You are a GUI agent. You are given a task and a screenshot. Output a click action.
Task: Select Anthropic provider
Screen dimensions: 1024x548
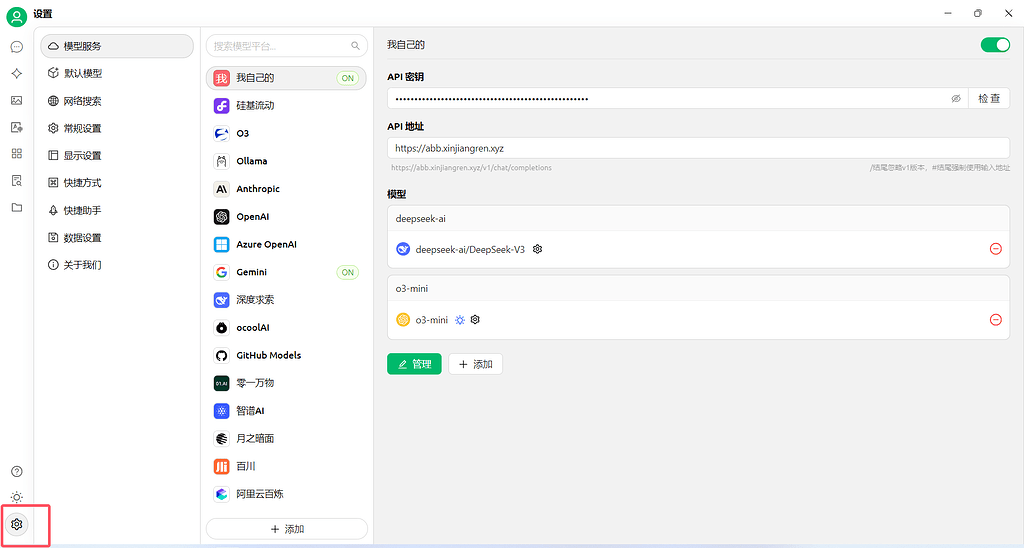tap(286, 189)
